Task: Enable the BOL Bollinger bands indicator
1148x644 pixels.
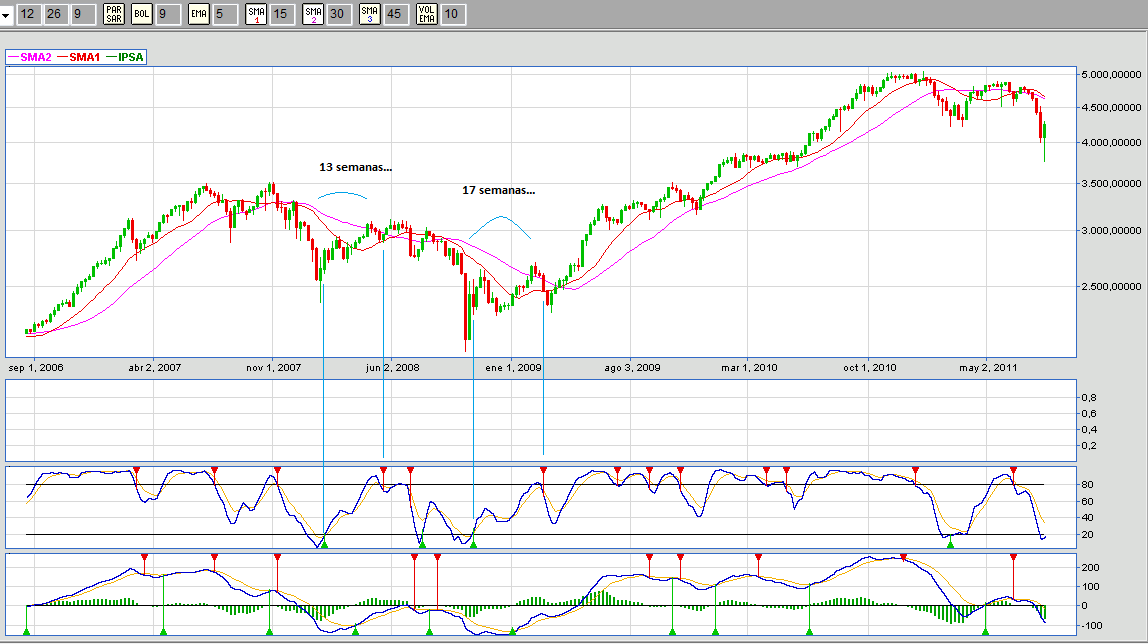Action: [142, 14]
